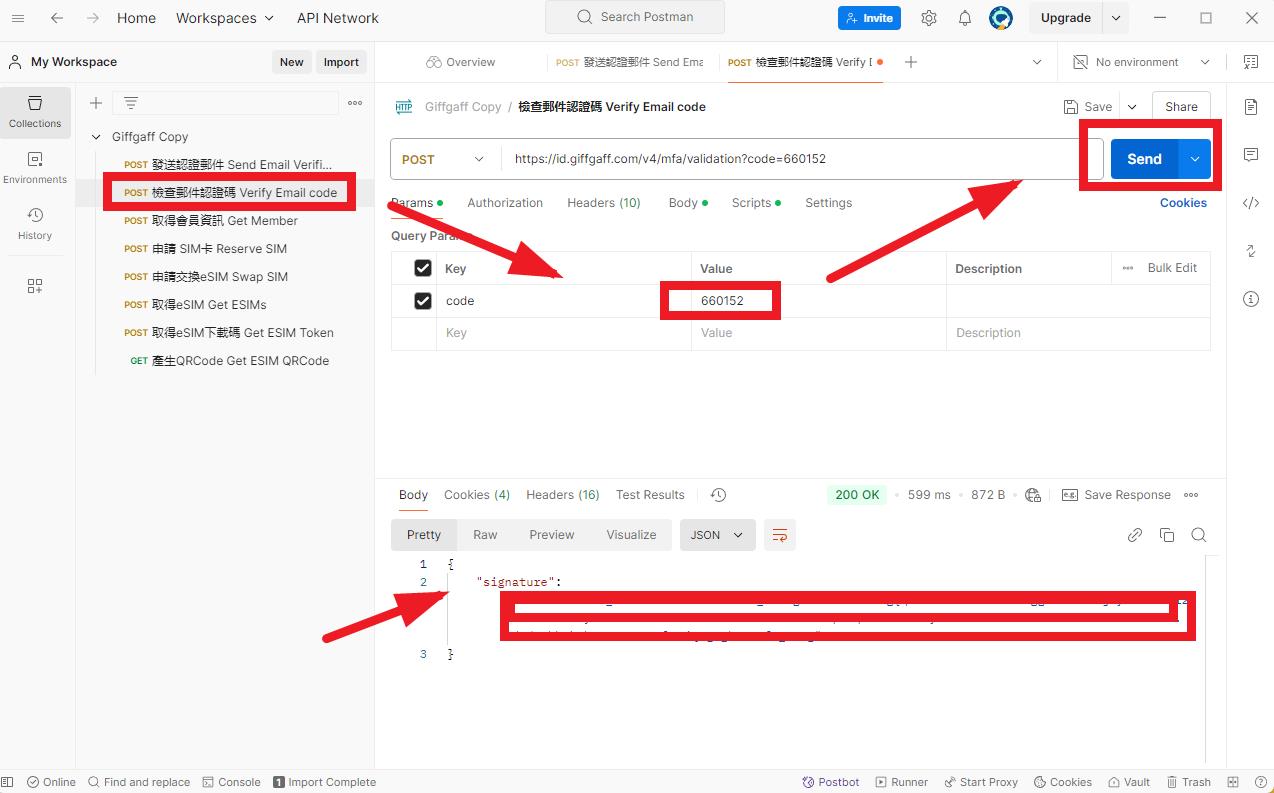Screen dimensions: 1274x793
Task: Open the JSON format dropdown
Action: (x=717, y=535)
